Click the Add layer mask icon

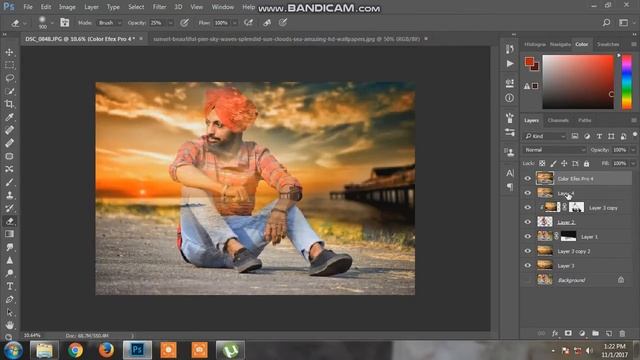coord(568,333)
